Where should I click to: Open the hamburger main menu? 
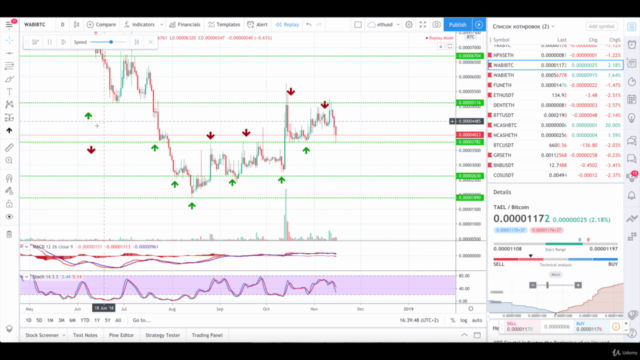pyautogui.click(x=9, y=24)
